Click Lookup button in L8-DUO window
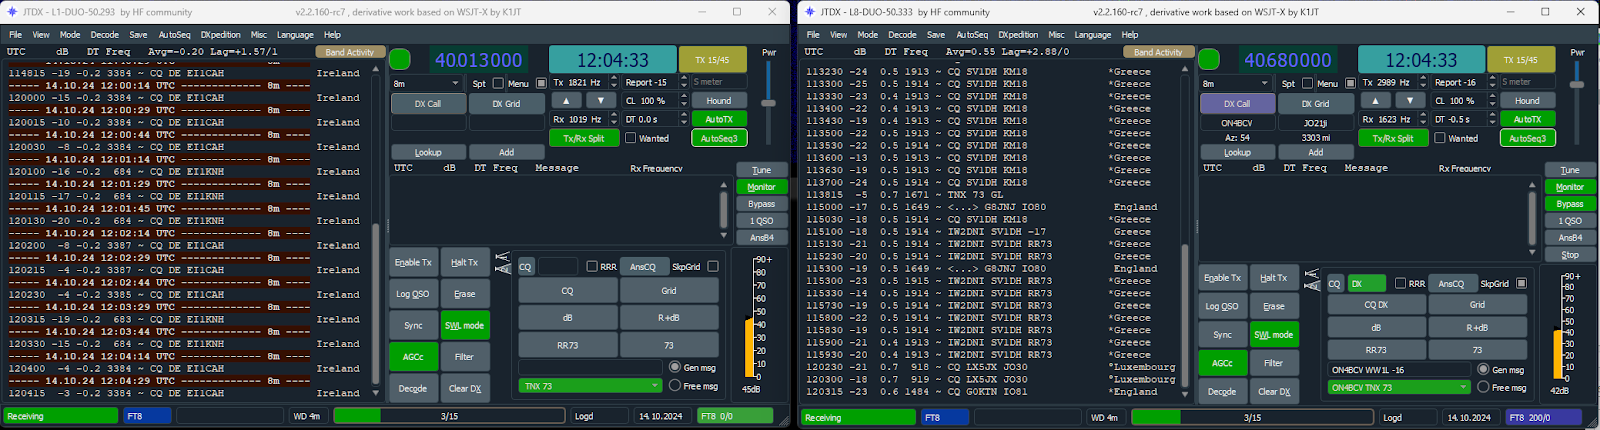Image resolution: width=1600 pixels, height=430 pixels. (1237, 153)
